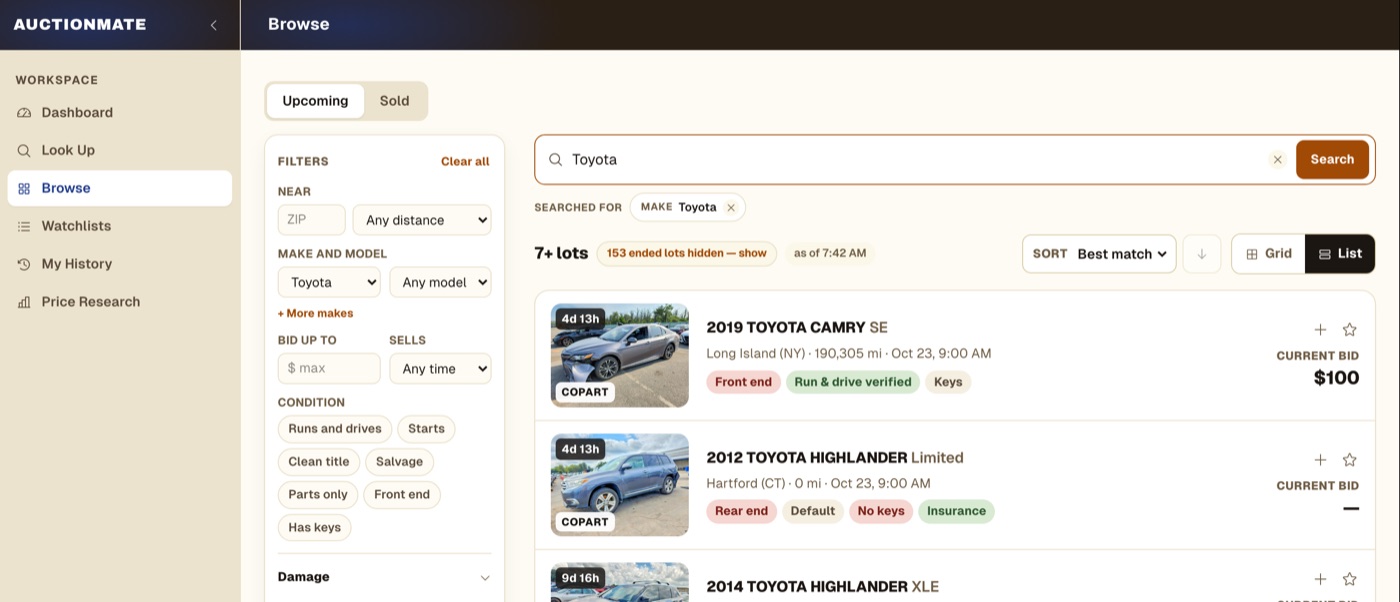Image resolution: width=1400 pixels, height=602 pixels.
Task: Open the 2014 TOYOTA HIGHLANDER XLE title
Action: [823, 587]
